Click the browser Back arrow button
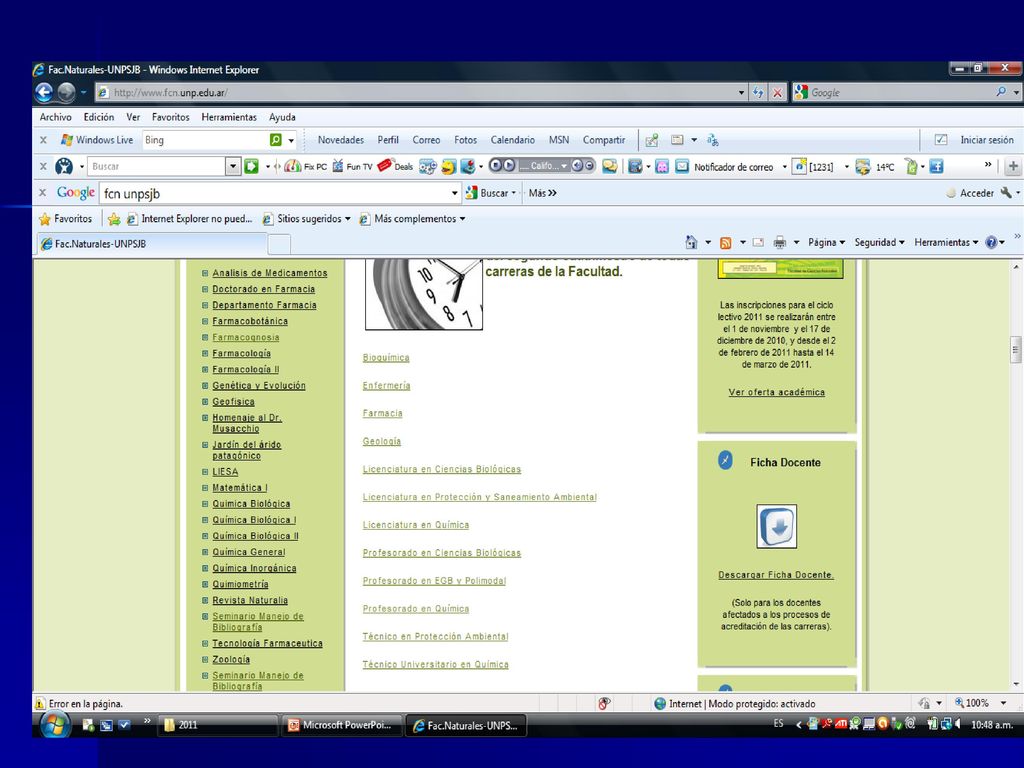 point(44,93)
